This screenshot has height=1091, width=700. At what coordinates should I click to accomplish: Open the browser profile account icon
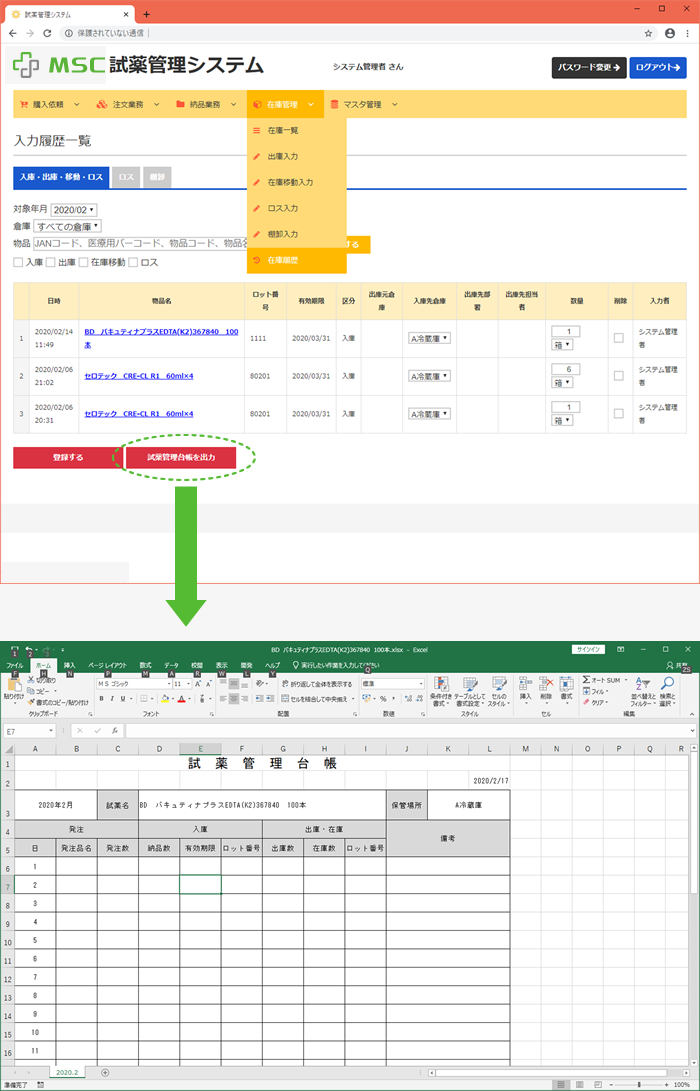670,33
